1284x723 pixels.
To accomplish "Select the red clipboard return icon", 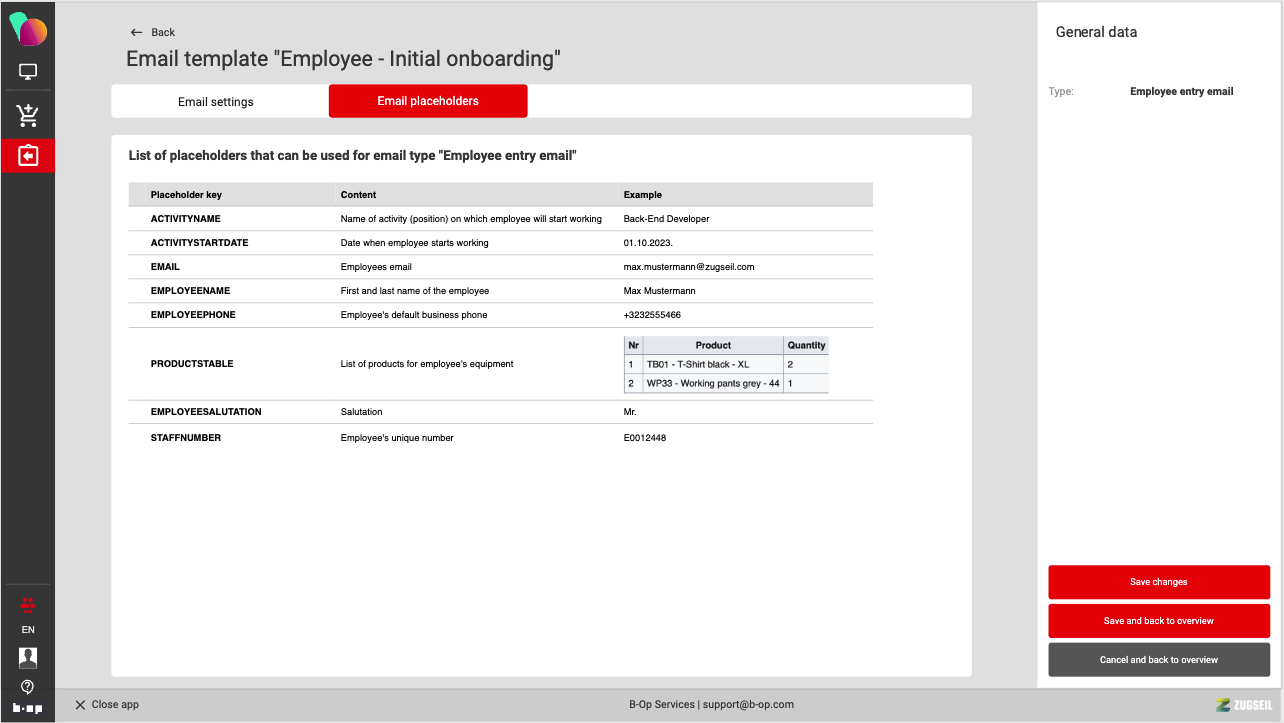I will [x=28, y=156].
